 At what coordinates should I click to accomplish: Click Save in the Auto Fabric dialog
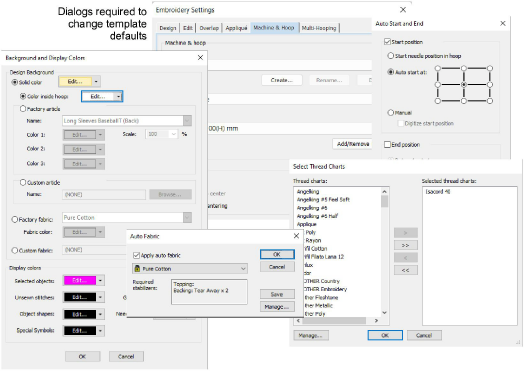click(x=277, y=294)
